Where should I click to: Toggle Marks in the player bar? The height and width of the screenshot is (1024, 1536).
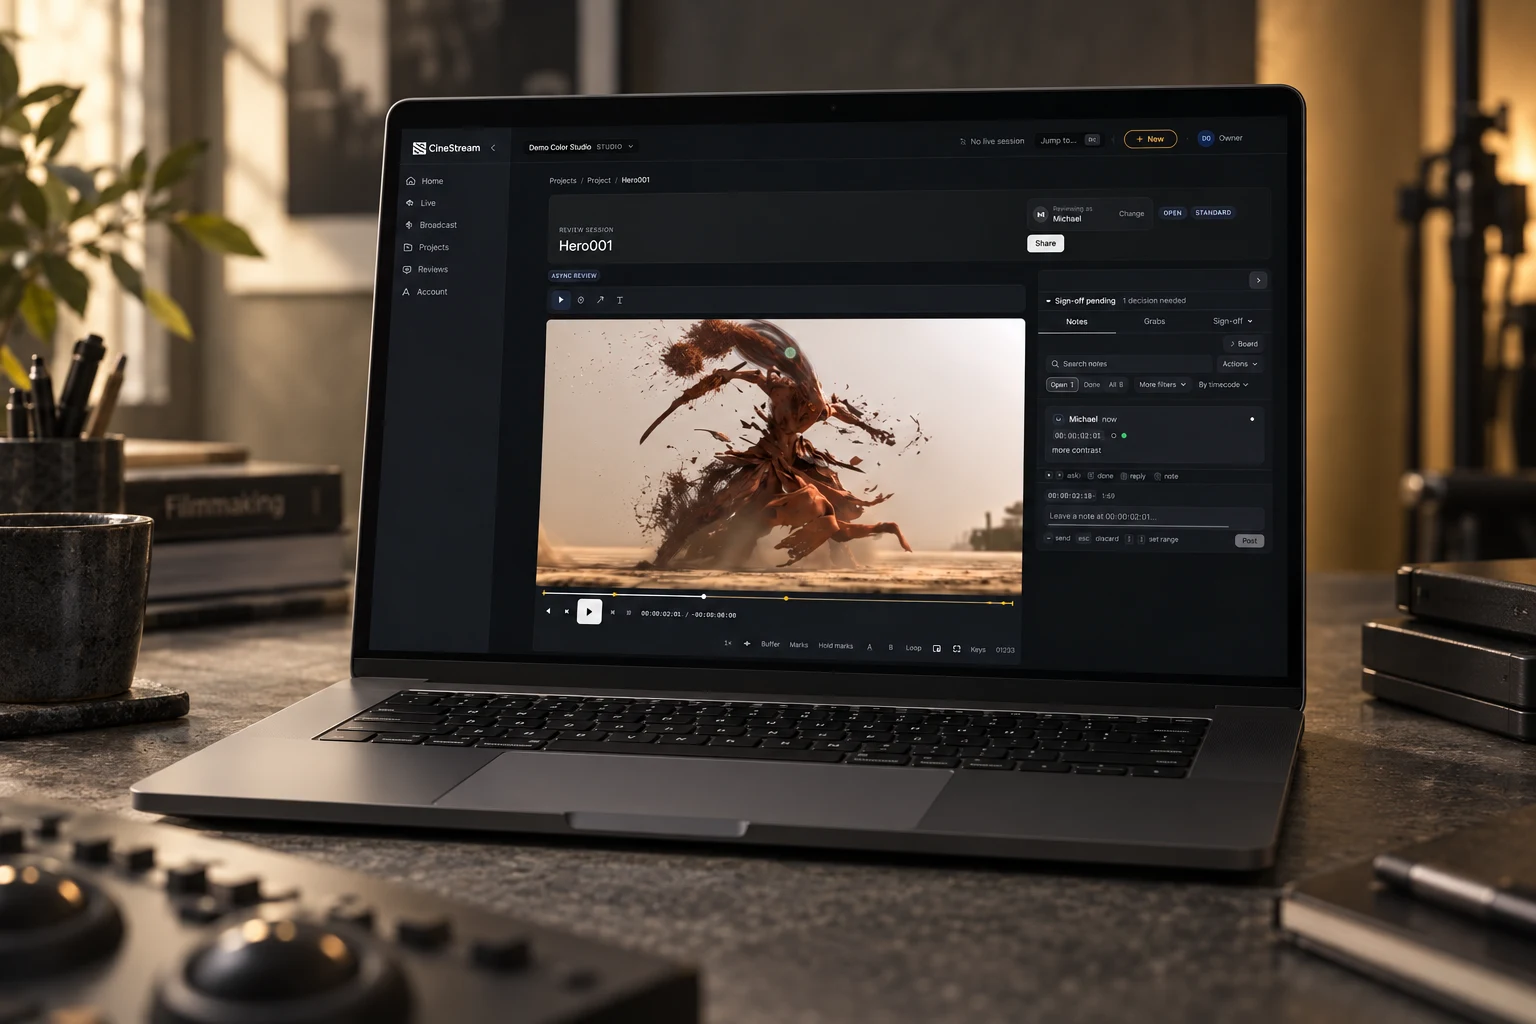(x=799, y=645)
